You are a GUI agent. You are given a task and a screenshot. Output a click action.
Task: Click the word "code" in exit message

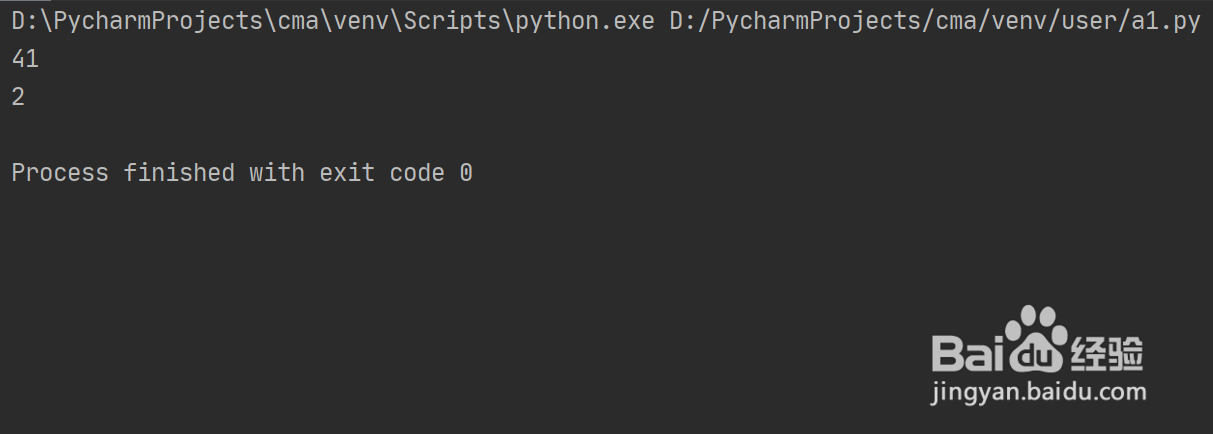pos(416,173)
